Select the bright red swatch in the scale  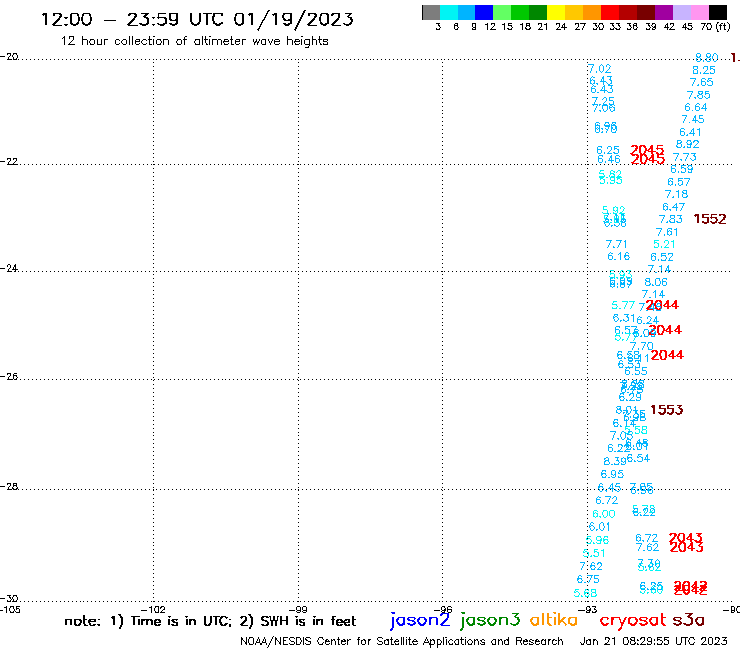tap(610, 12)
